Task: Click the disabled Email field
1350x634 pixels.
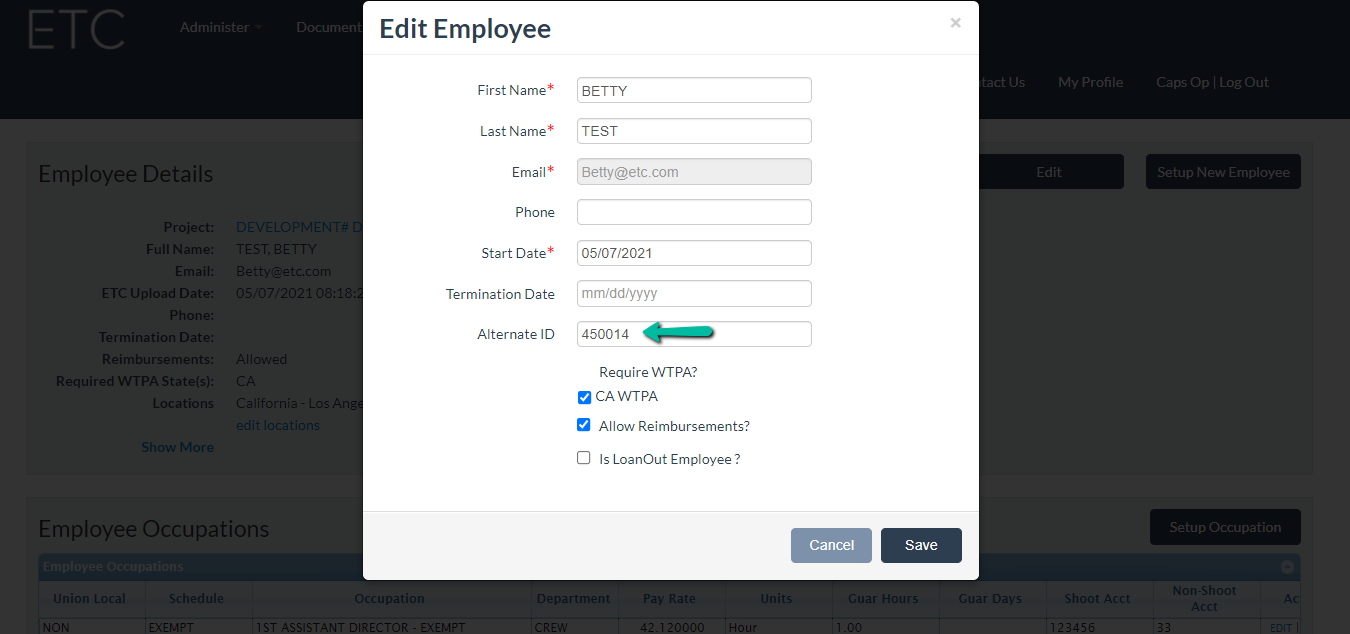Action: [x=694, y=172]
